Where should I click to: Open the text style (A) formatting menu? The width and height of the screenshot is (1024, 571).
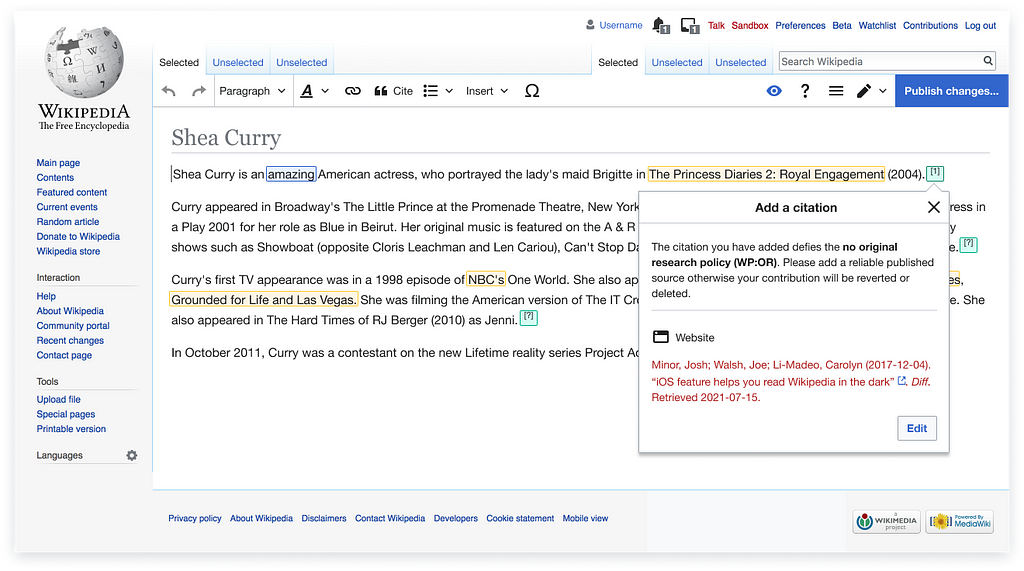click(x=314, y=91)
